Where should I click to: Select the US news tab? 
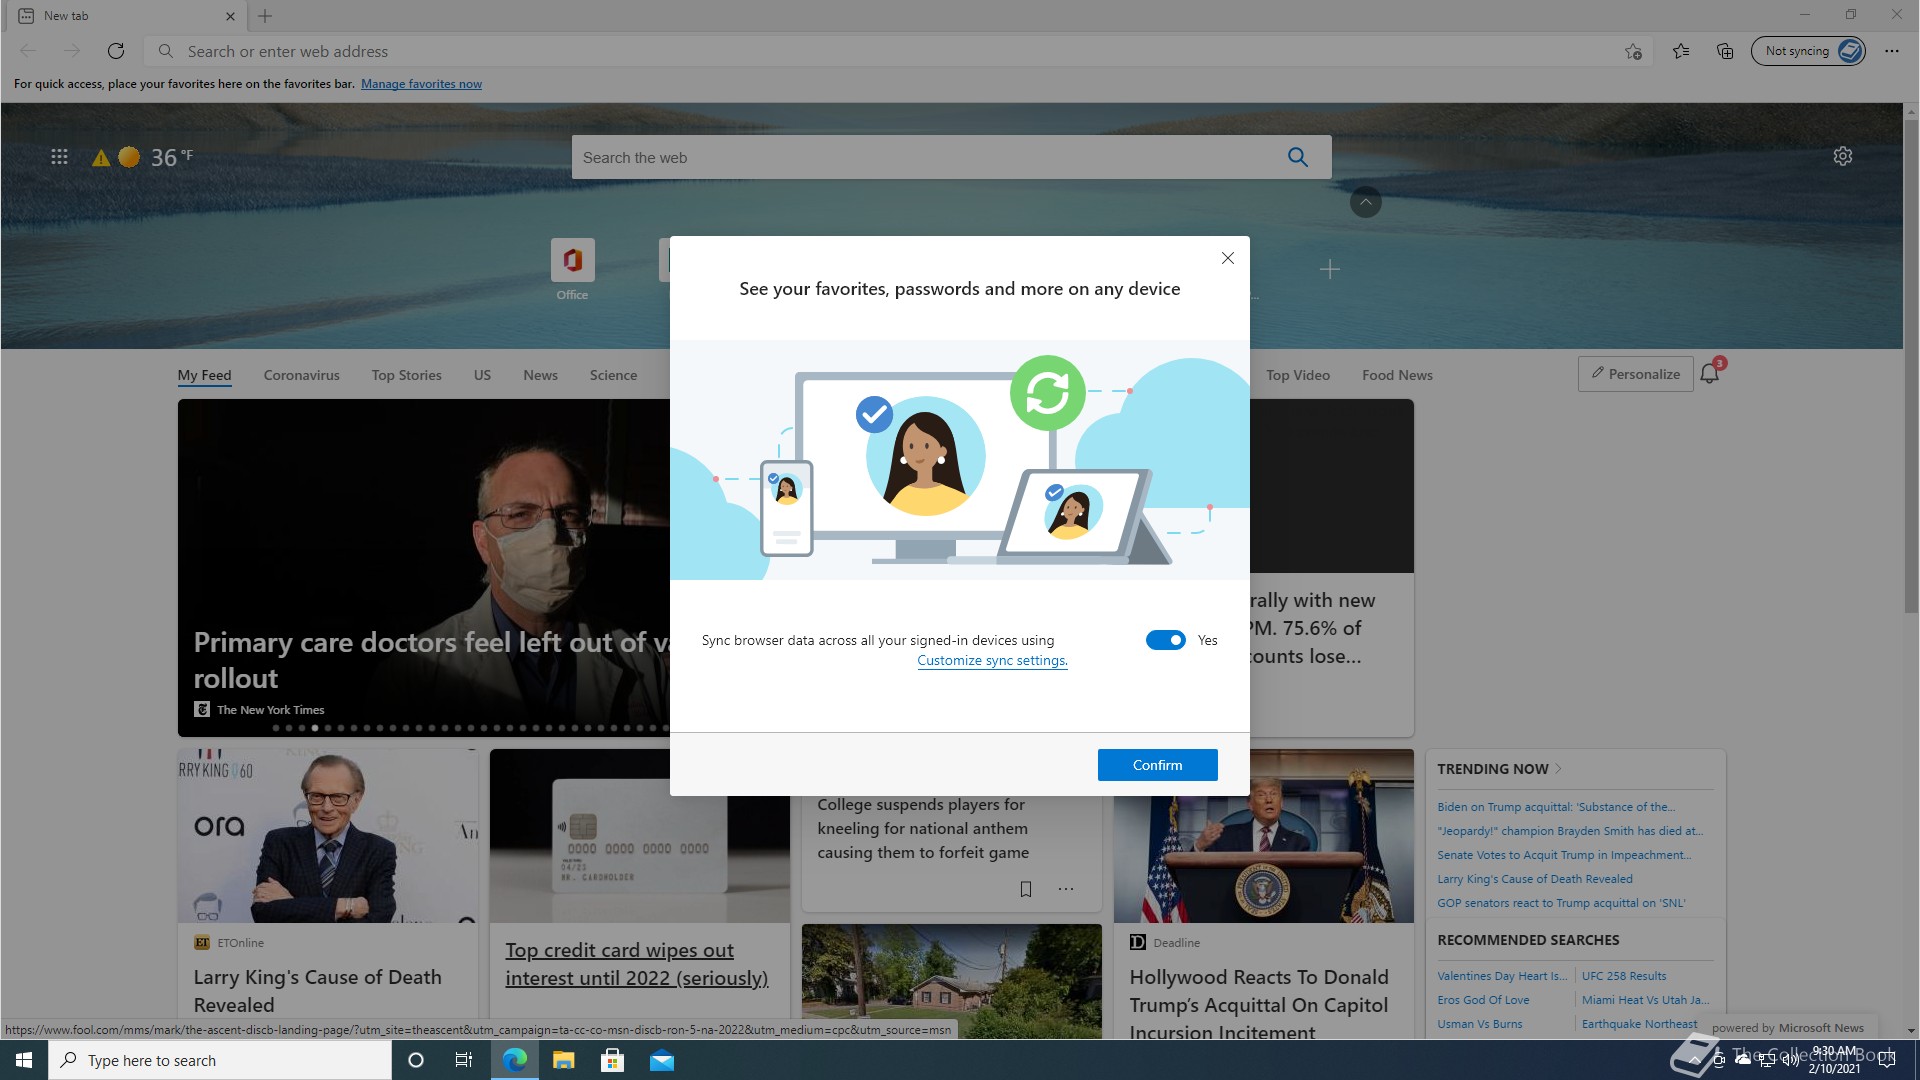click(482, 375)
